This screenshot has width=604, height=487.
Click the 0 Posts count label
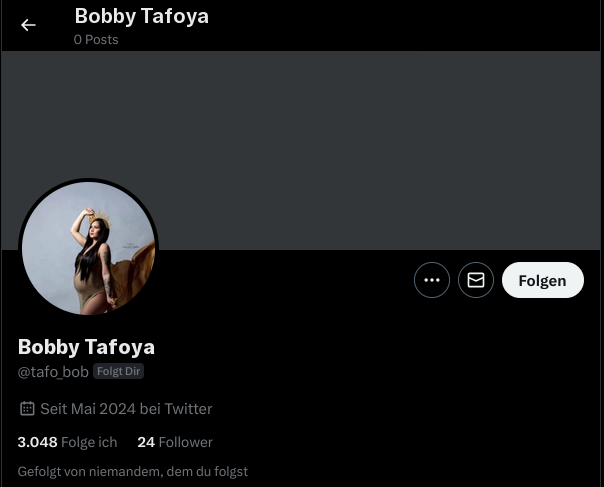point(96,40)
